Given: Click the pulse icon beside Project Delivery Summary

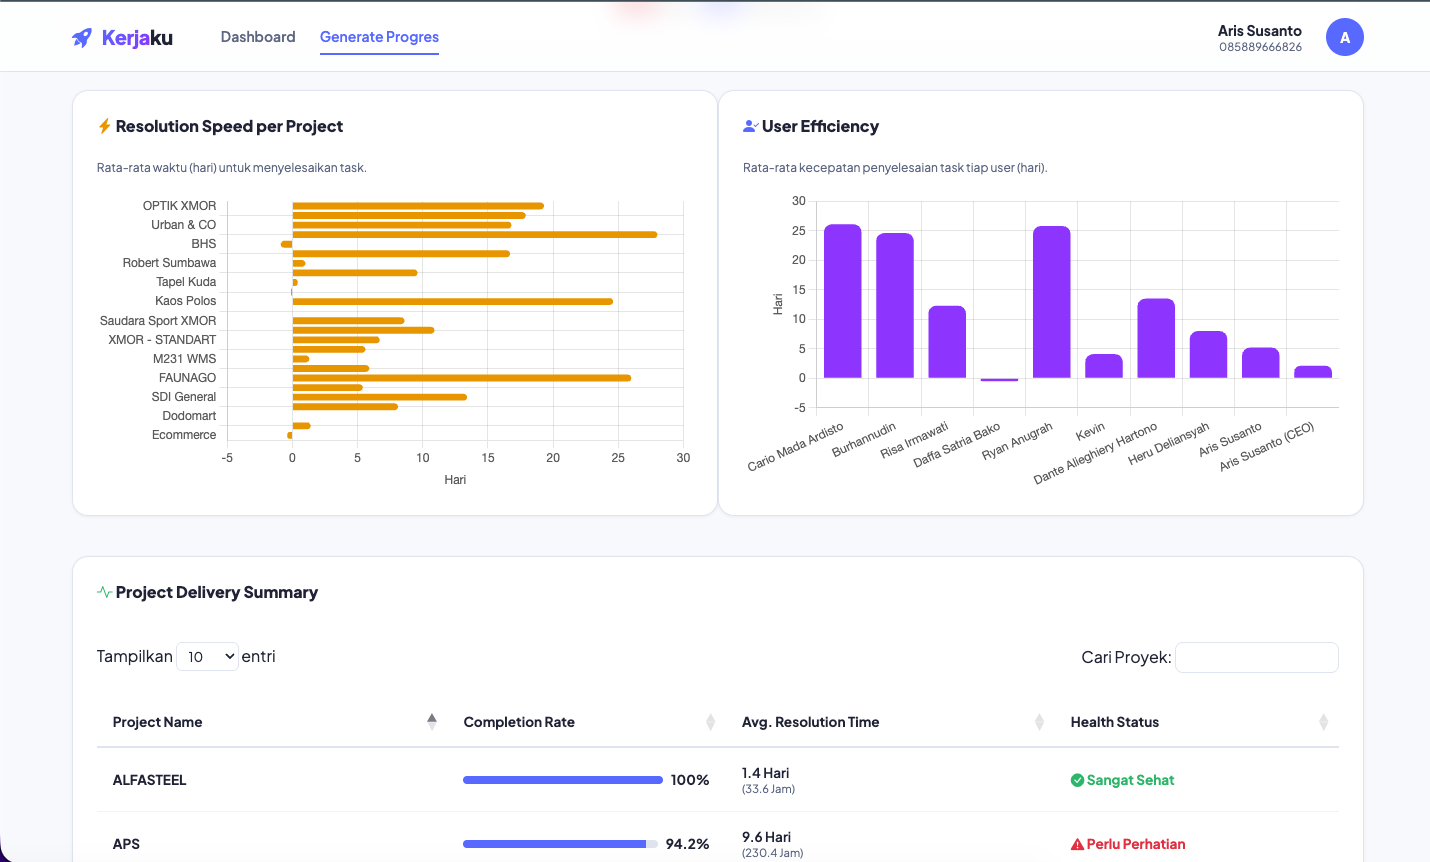Looking at the screenshot, I should tap(104, 592).
